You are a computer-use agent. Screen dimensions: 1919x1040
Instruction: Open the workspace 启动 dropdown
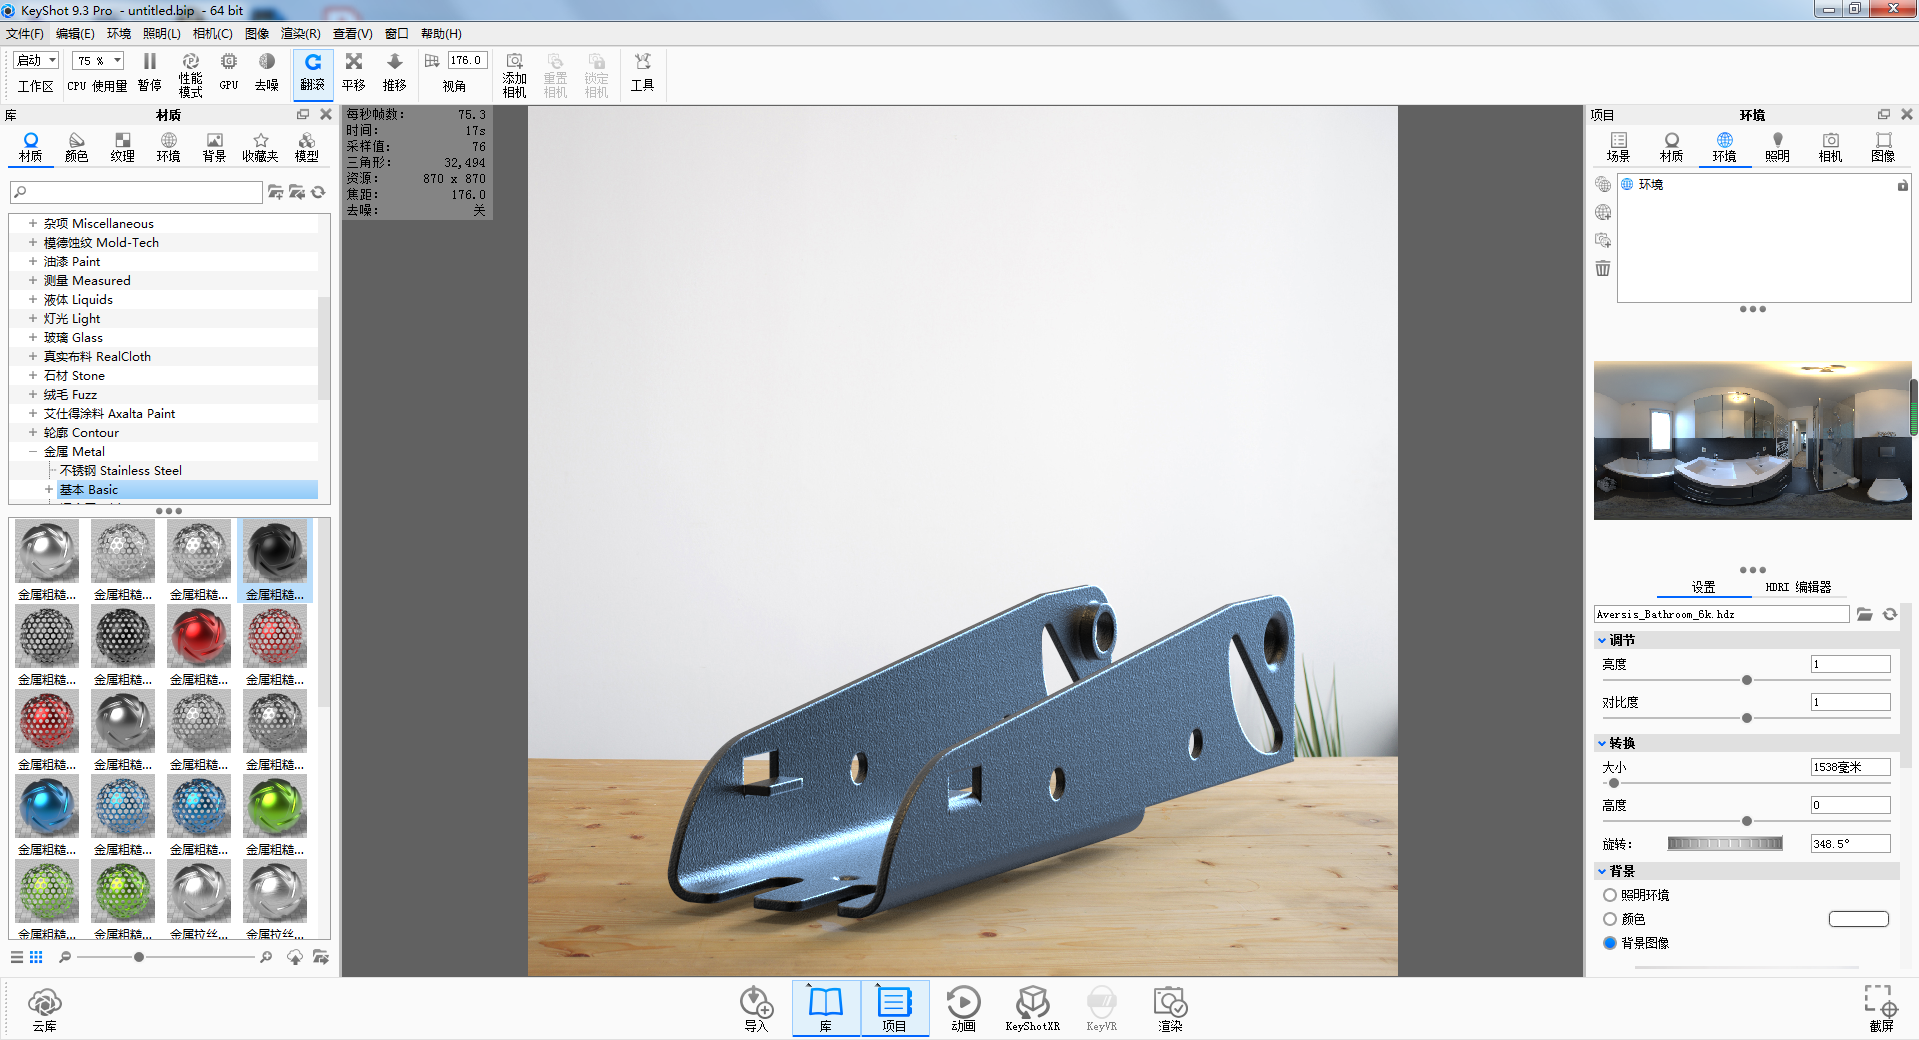37,61
